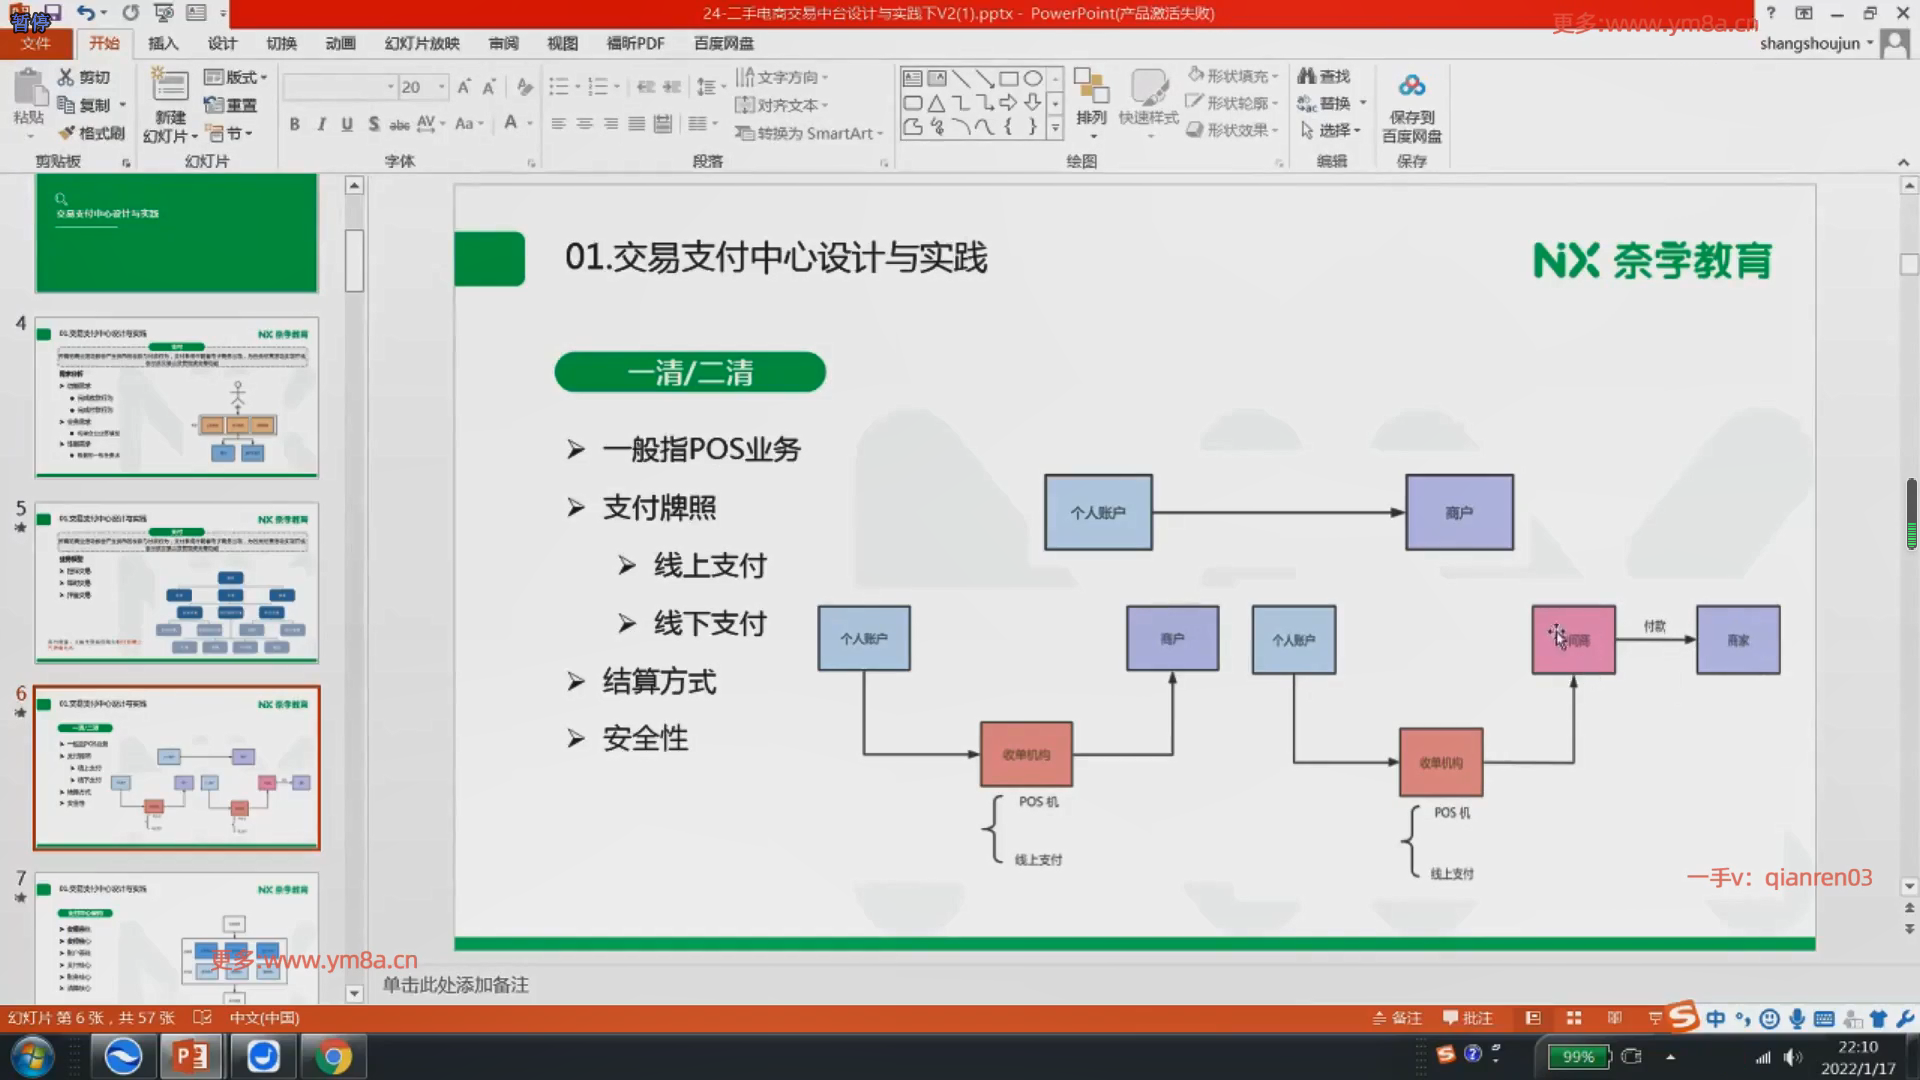1920x1080 pixels.
Task: Toggle underline formatting
Action: point(347,124)
